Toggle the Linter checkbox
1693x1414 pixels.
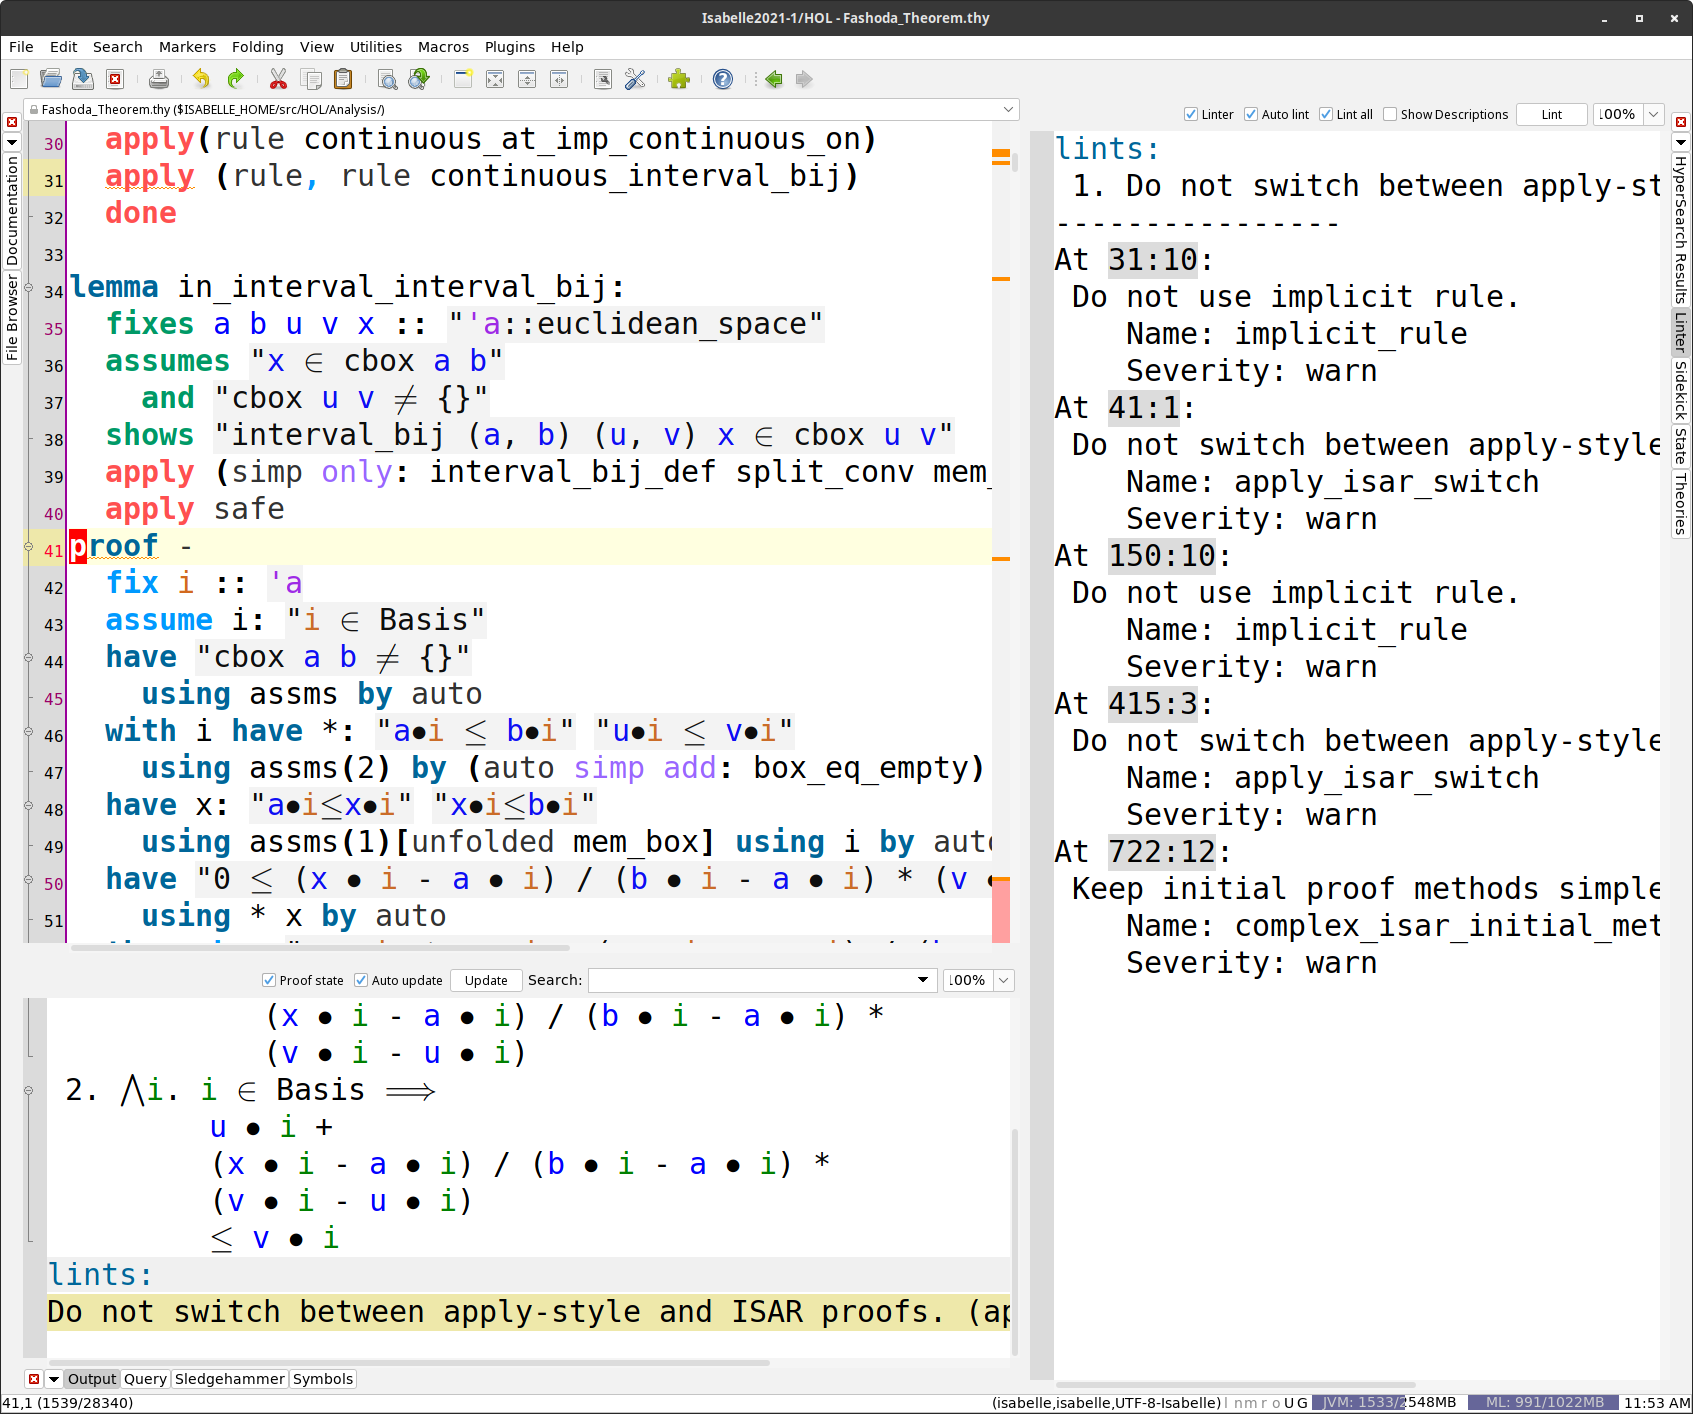[1191, 114]
